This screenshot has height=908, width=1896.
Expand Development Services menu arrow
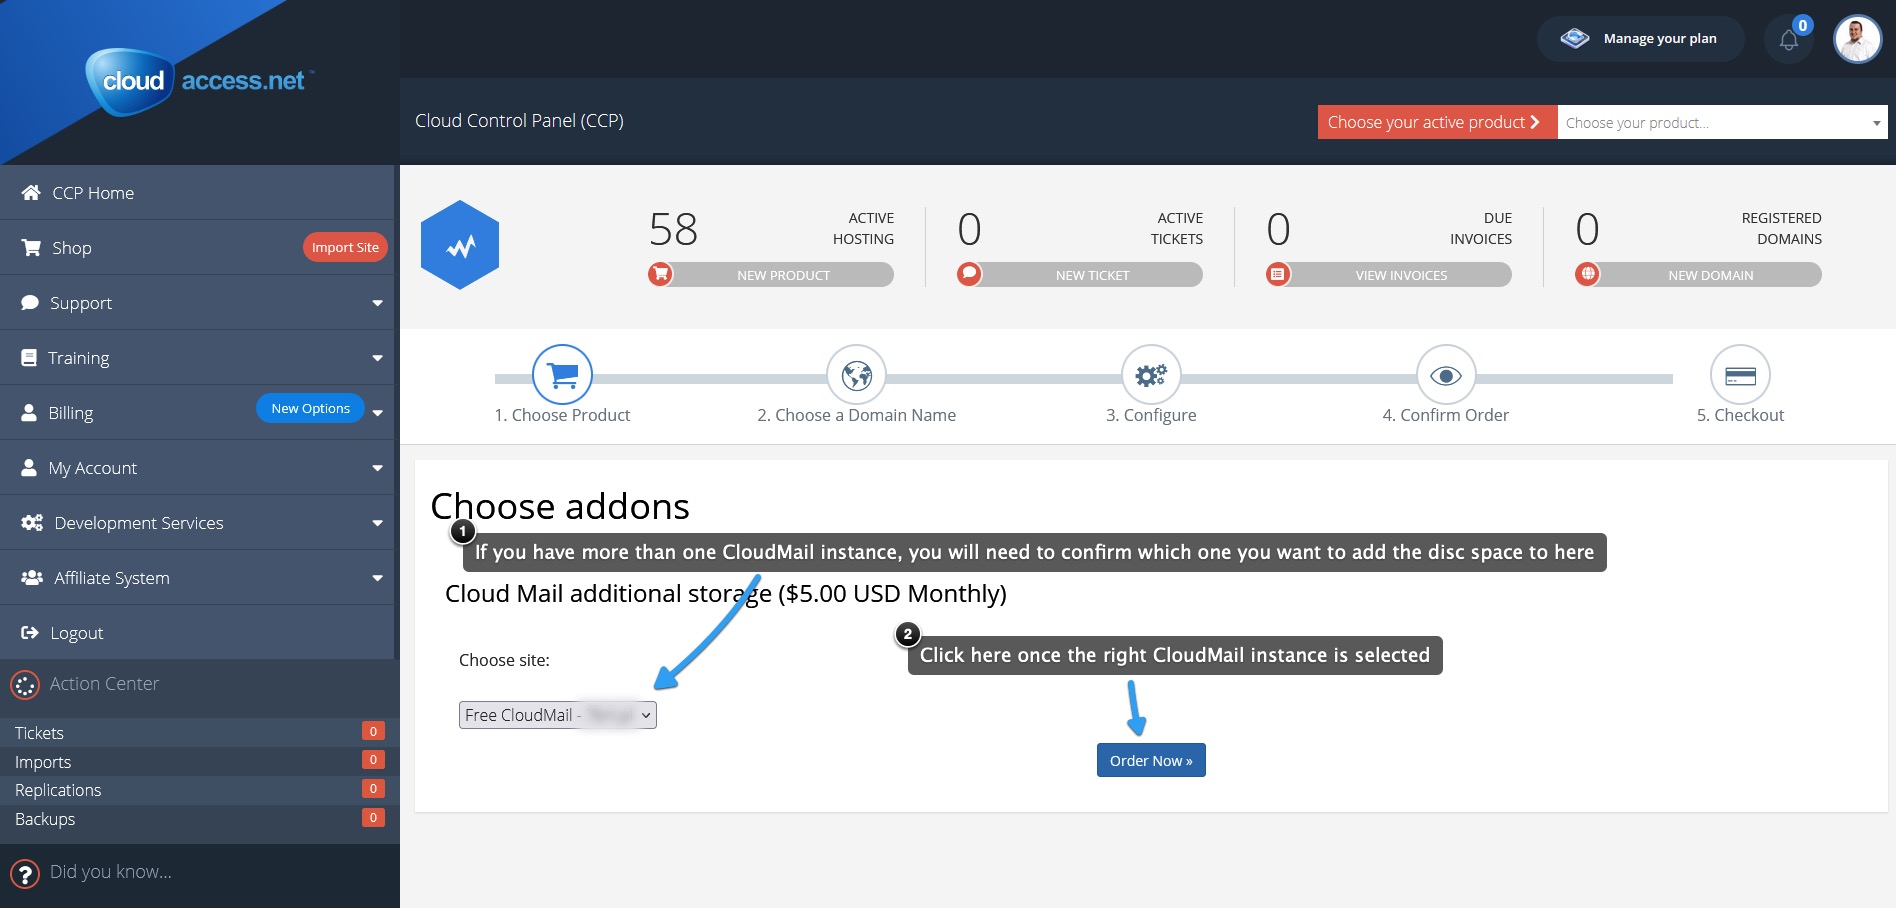[x=377, y=523]
